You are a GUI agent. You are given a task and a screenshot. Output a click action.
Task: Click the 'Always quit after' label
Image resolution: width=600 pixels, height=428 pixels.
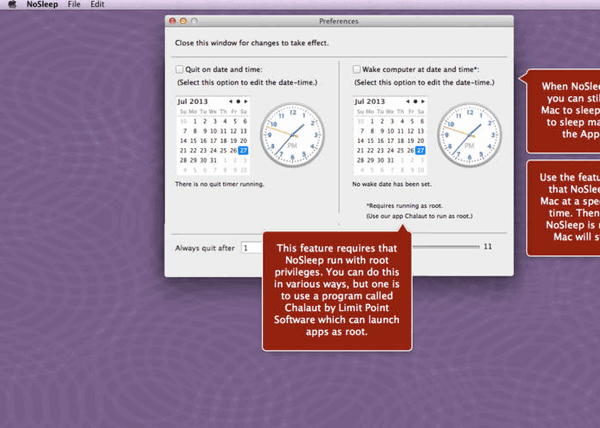pos(205,248)
